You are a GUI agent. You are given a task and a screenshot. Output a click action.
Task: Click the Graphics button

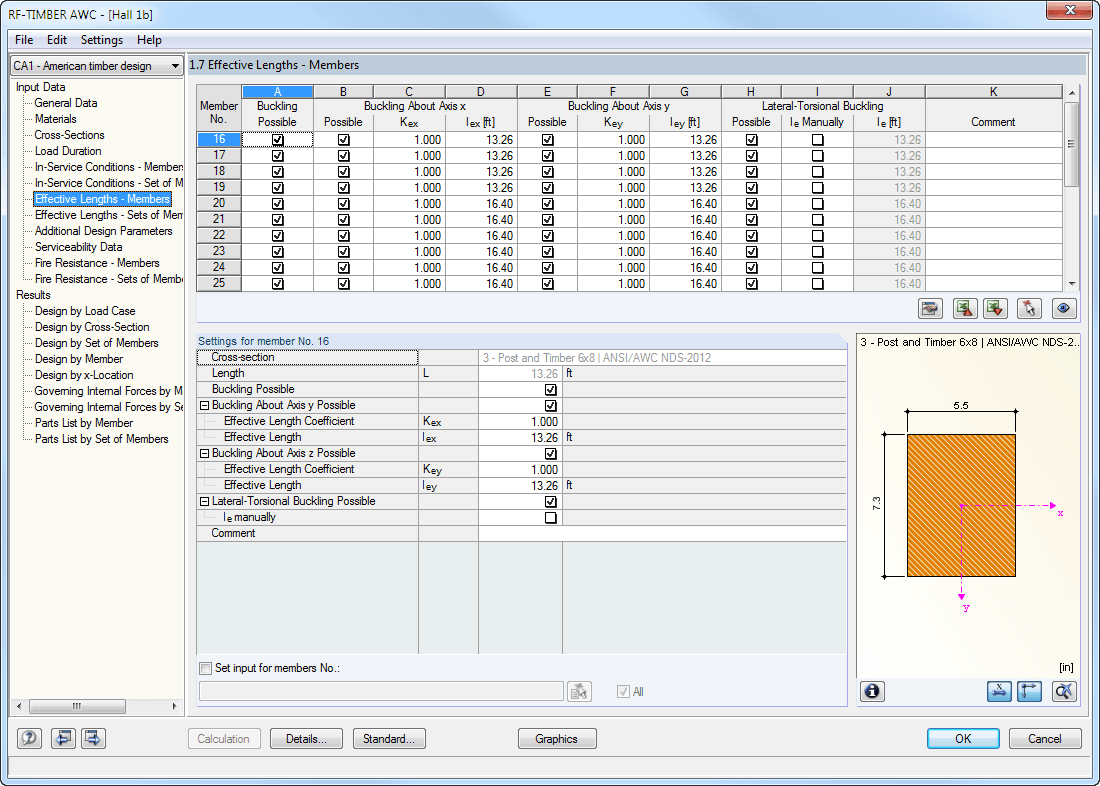tap(557, 738)
